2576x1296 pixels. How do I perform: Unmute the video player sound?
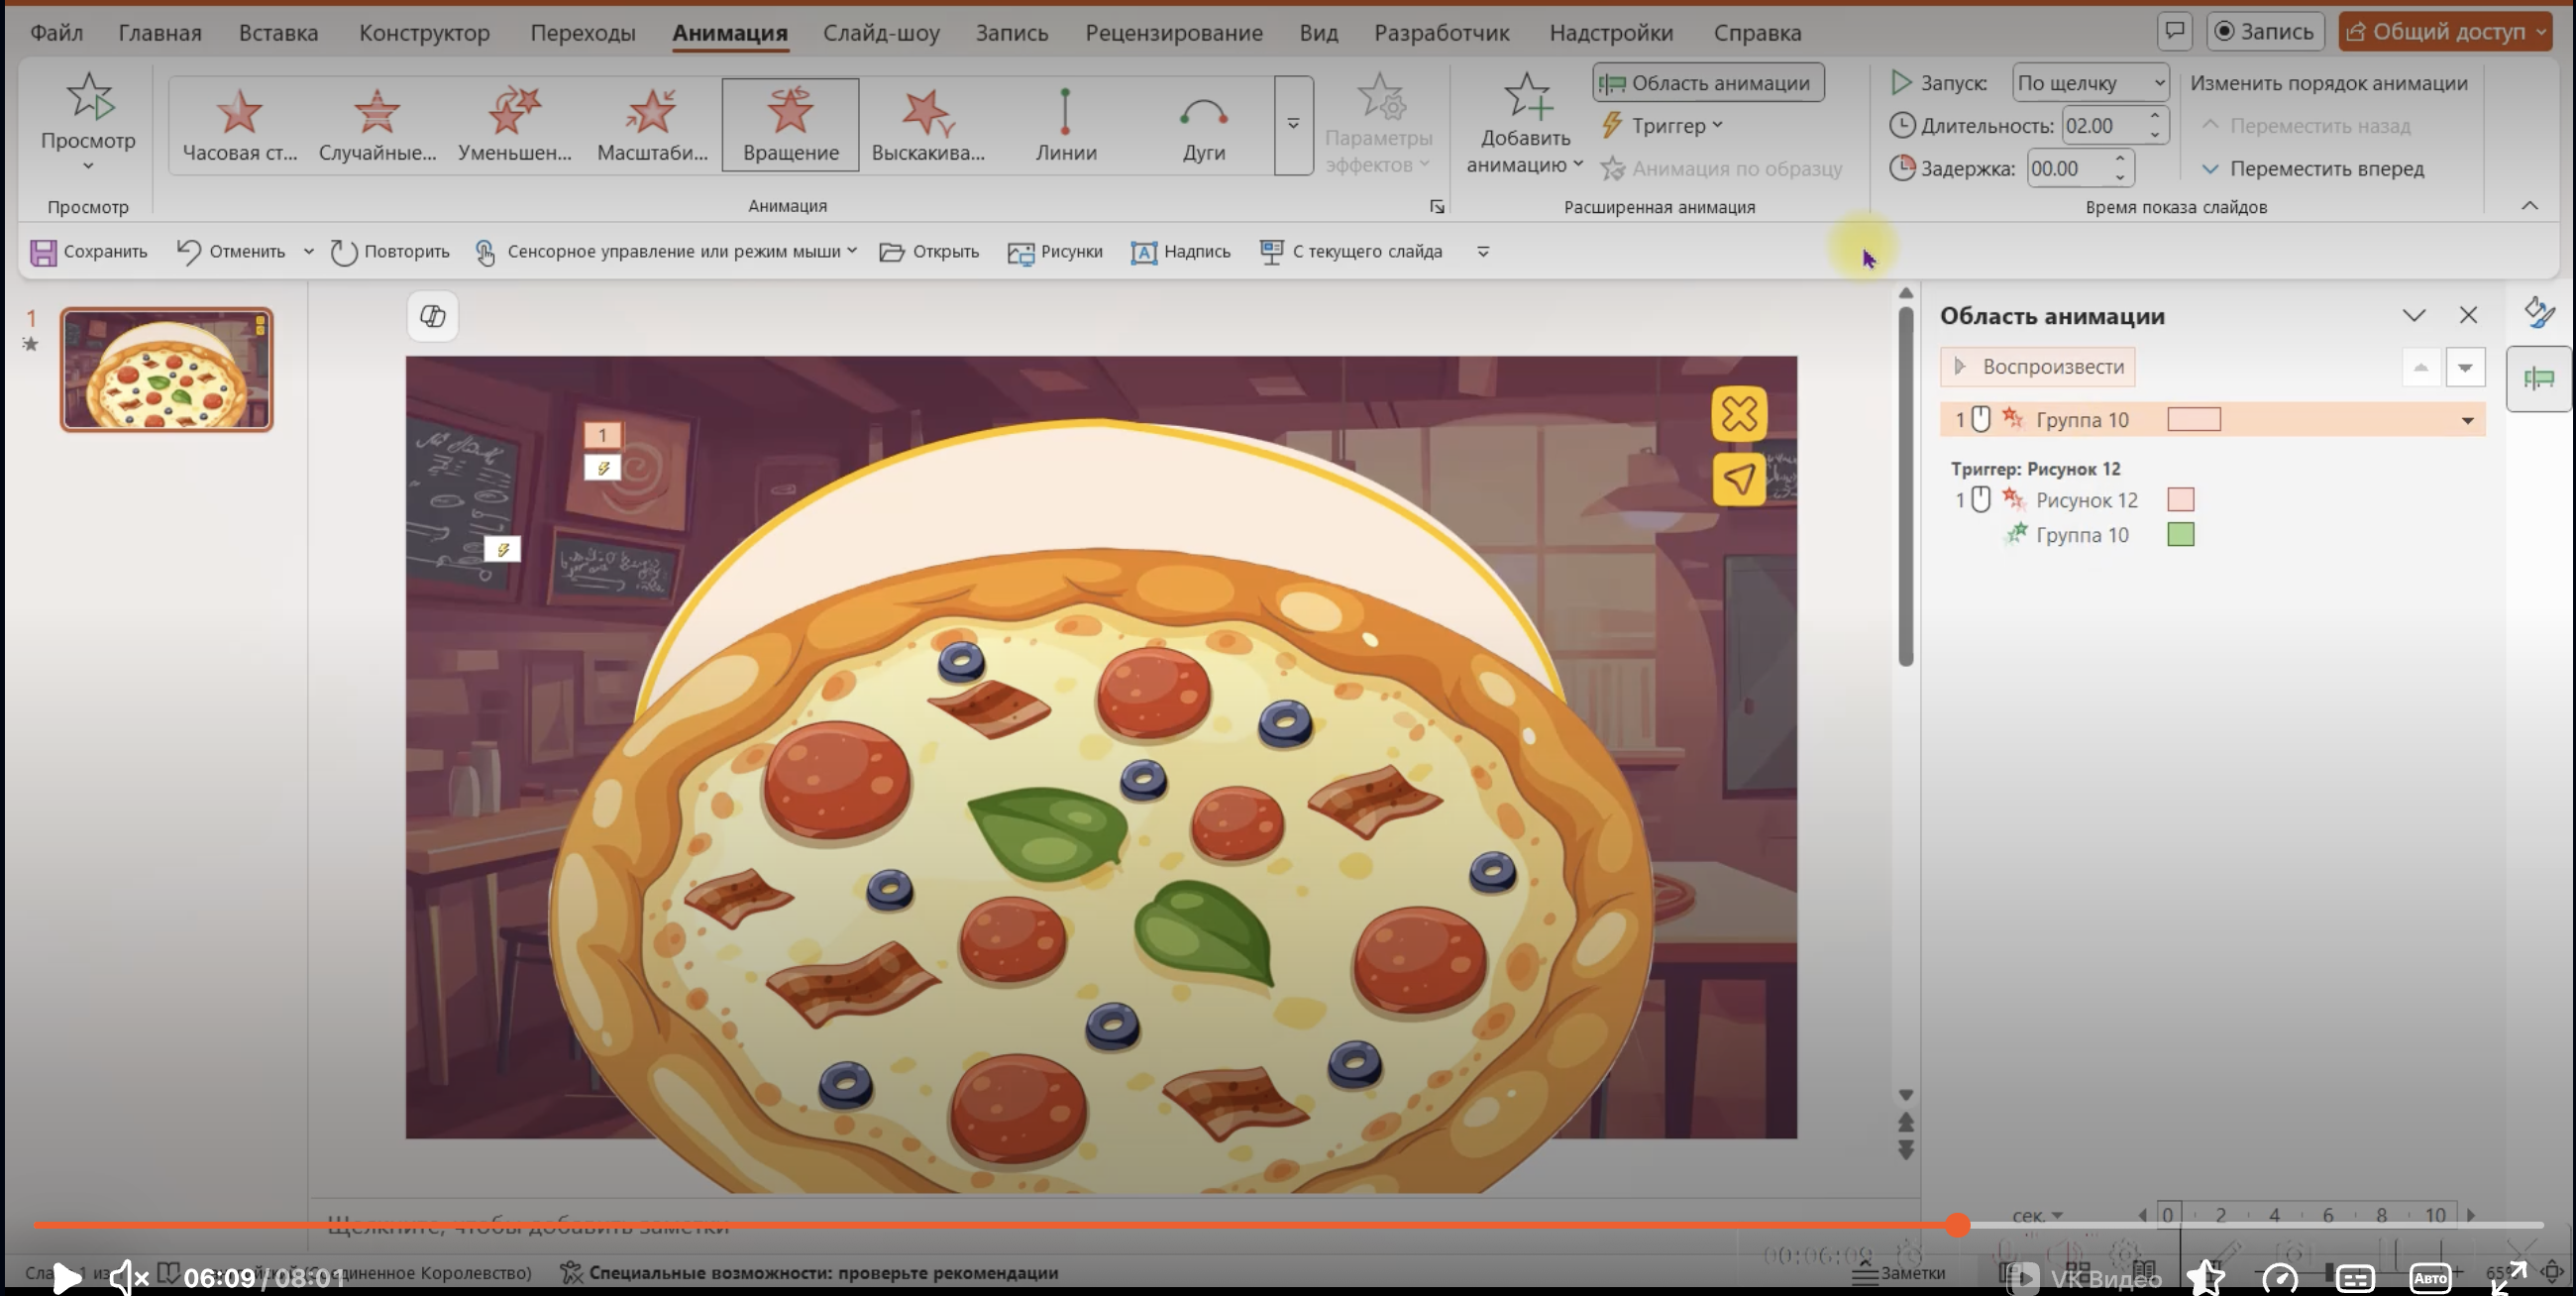pyautogui.click(x=128, y=1277)
